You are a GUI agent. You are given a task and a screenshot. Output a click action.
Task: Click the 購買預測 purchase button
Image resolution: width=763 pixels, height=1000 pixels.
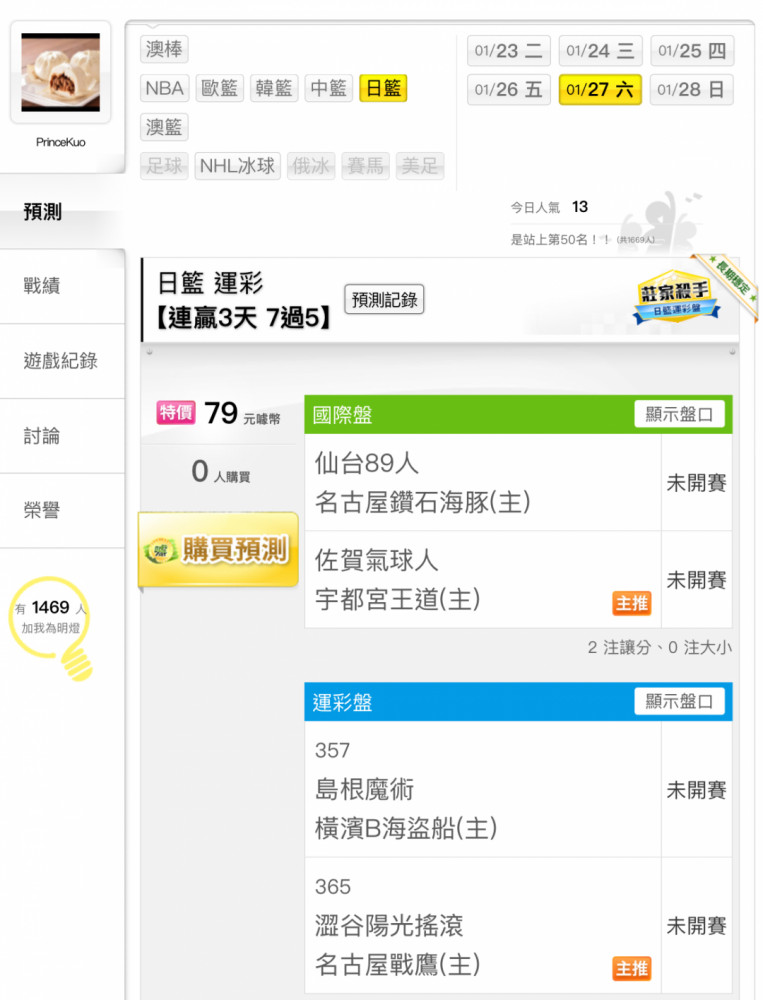pos(218,549)
